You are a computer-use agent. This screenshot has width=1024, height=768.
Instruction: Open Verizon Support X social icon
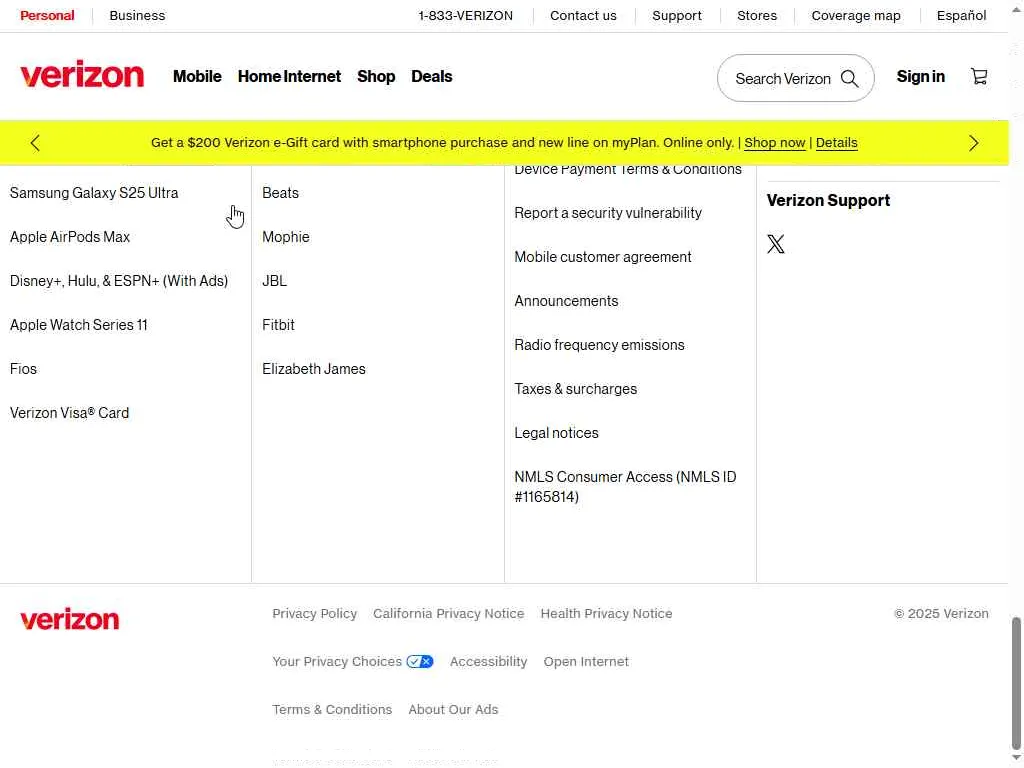point(776,244)
